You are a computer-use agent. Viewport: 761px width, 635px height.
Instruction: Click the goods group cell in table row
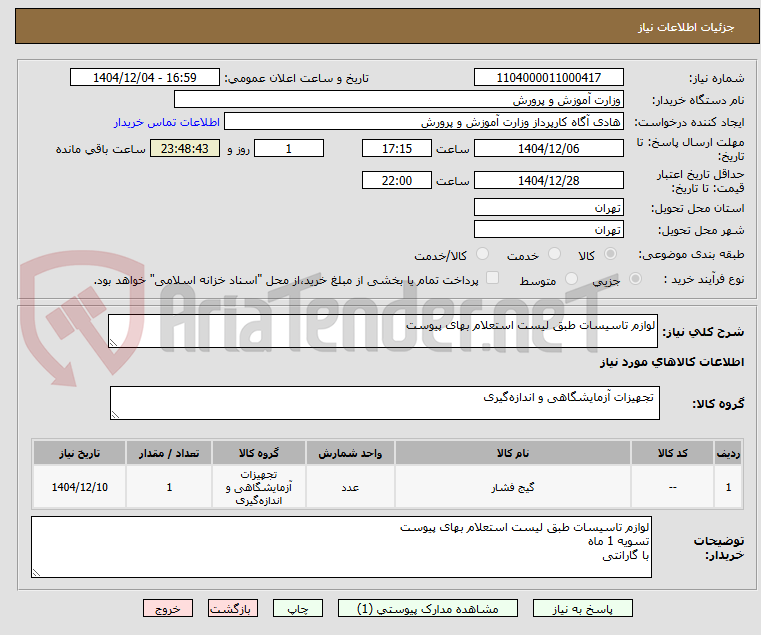tap(259, 487)
